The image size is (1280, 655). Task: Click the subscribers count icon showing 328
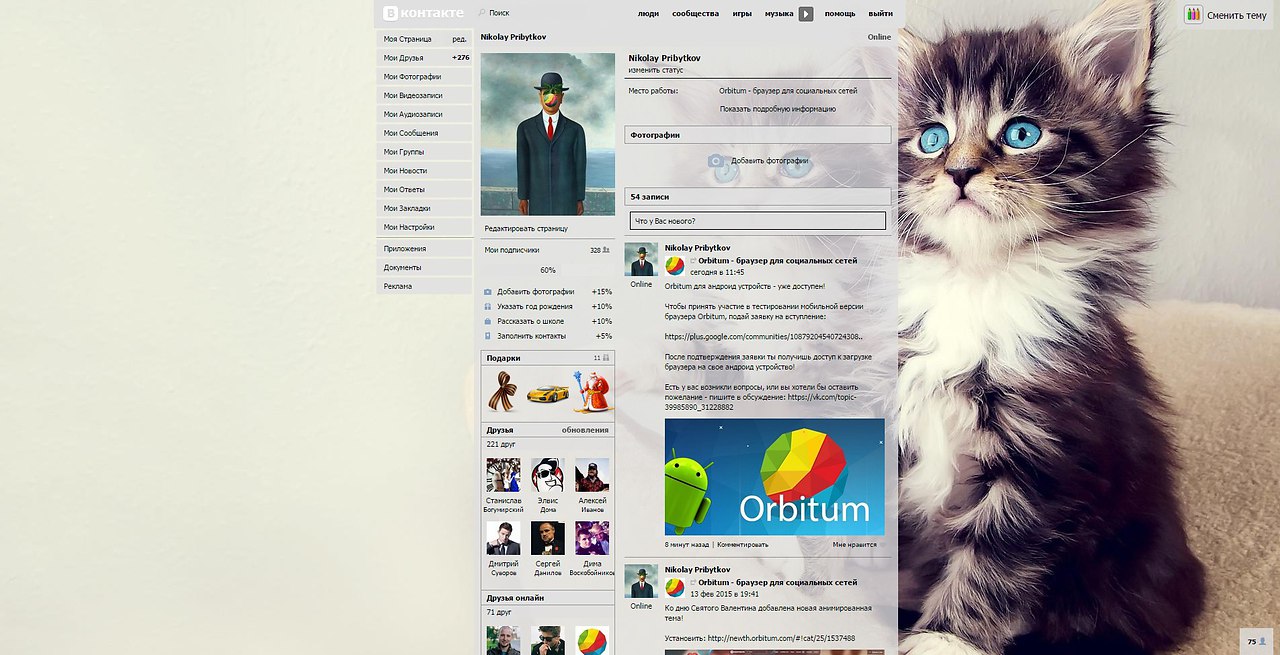pyautogui.click(x=607, y=250)
